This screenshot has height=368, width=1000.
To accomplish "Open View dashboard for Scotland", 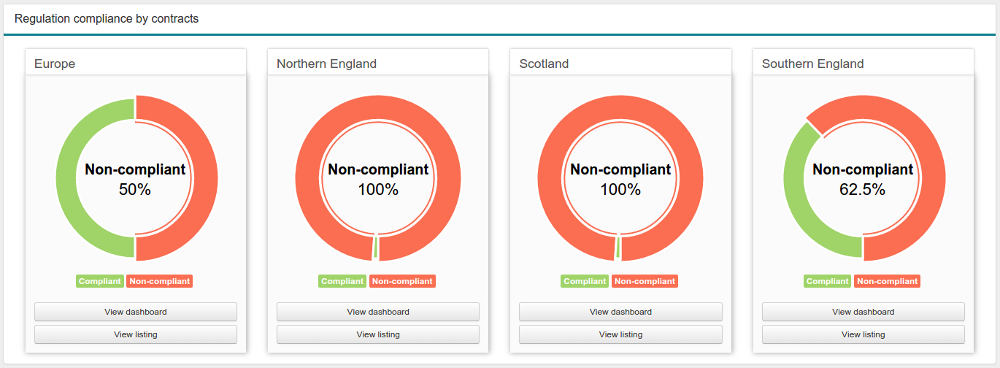I will coord(621,312).
